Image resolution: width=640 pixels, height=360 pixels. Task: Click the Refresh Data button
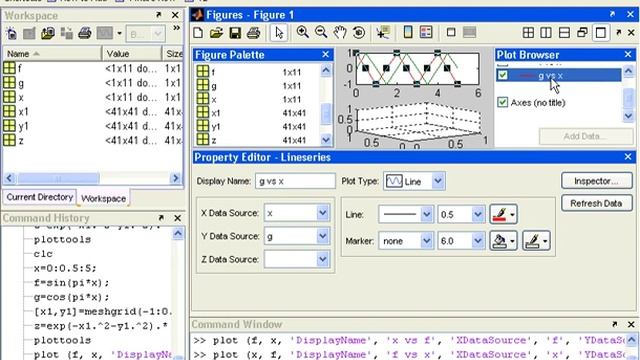[x=597, y=203]
